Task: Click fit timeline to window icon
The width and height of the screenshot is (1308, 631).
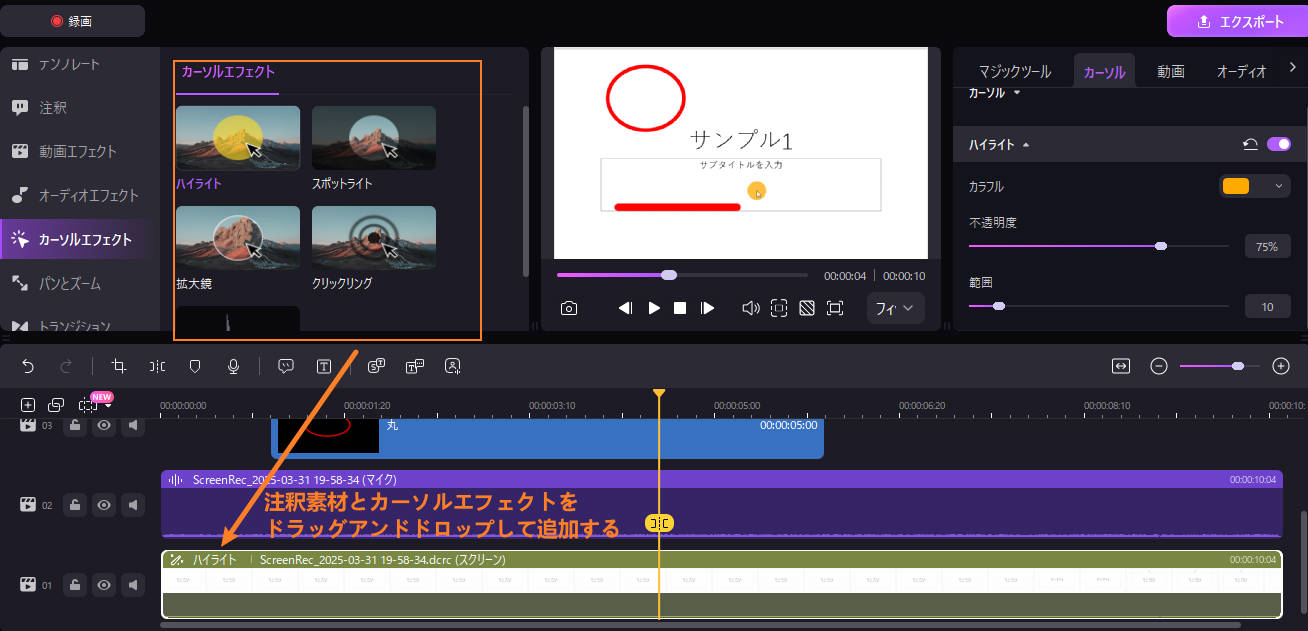Action: click(1121, 366)
